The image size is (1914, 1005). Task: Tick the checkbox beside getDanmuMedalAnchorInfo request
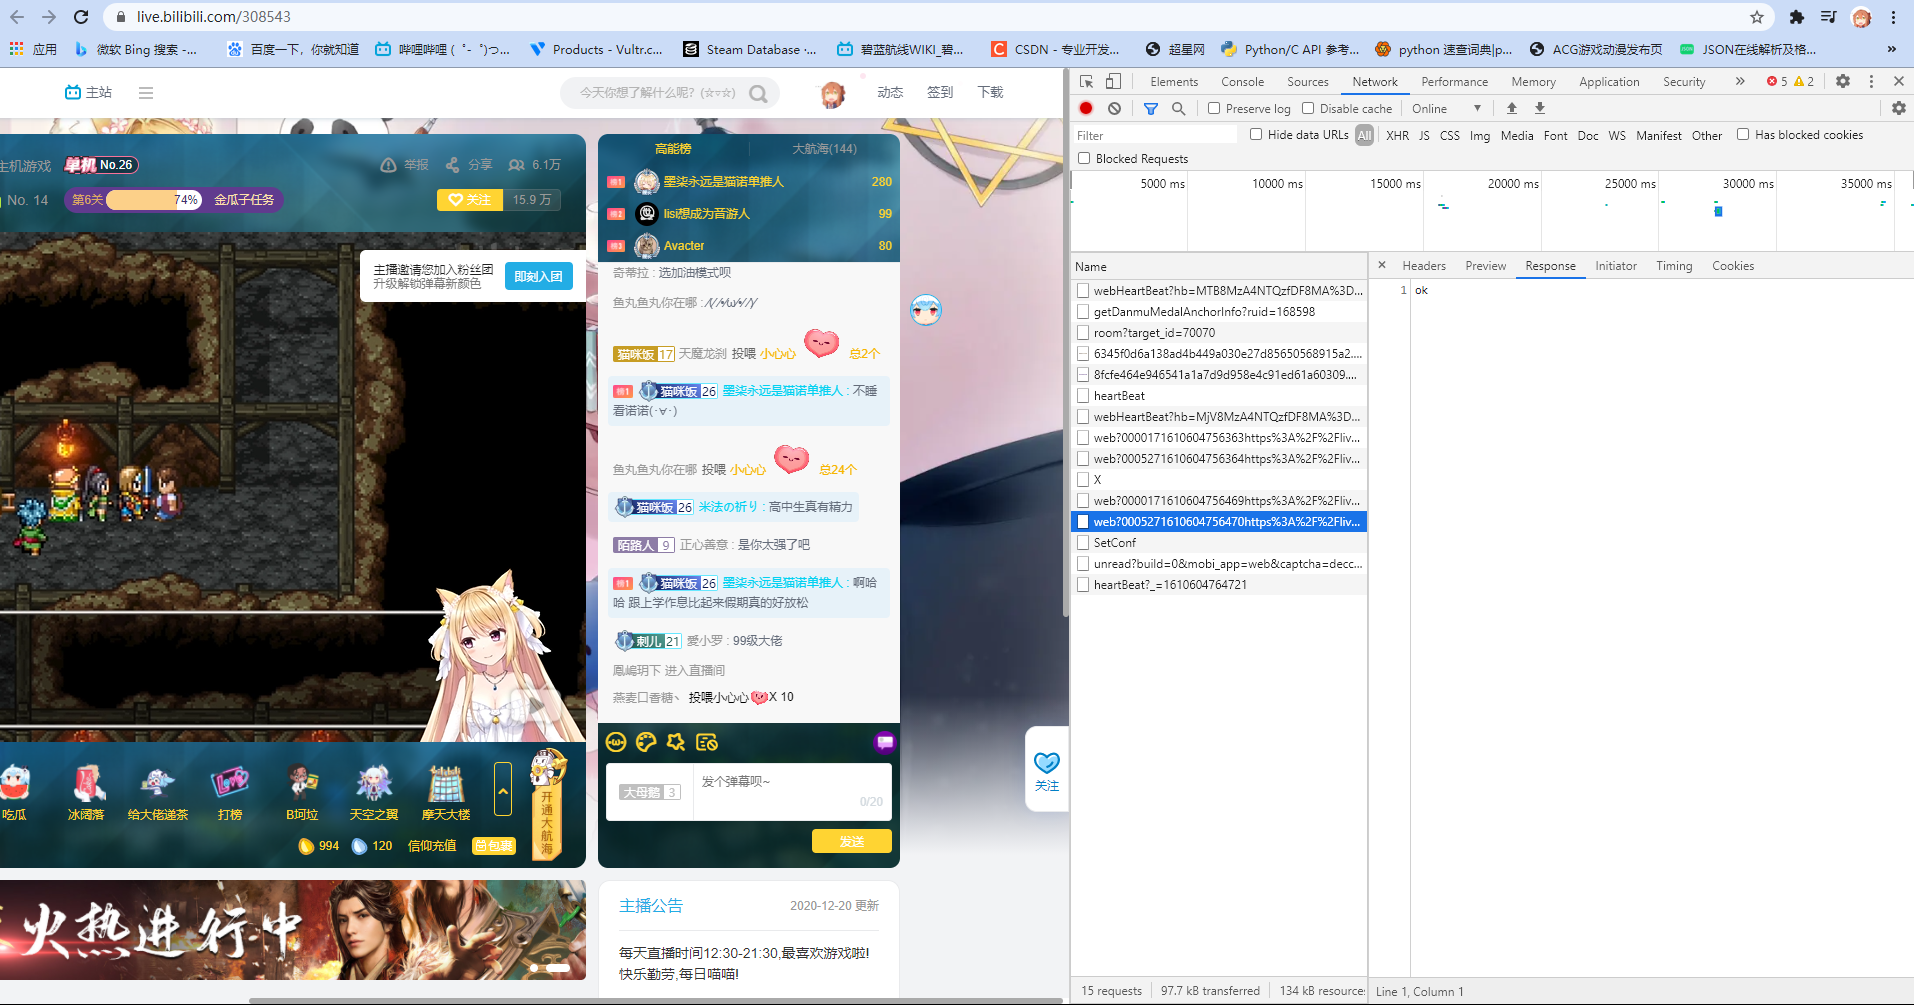(1083, 311)
